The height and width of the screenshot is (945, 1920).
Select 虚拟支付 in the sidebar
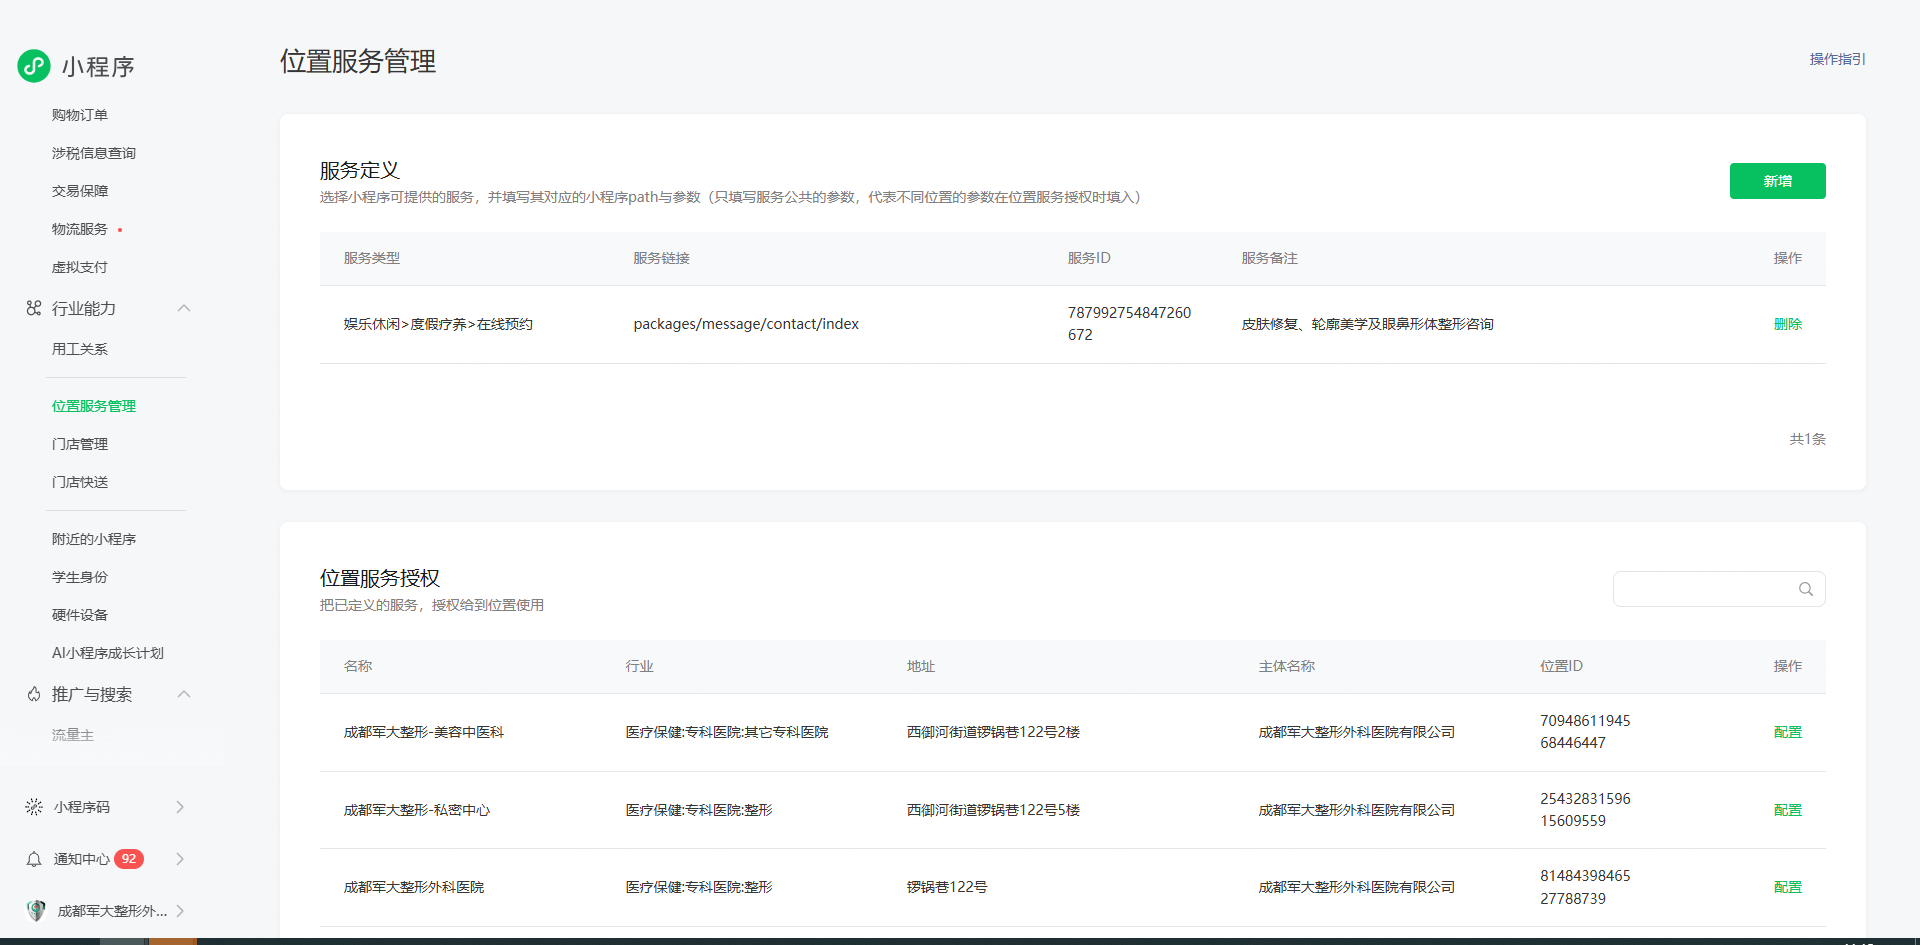[80, 267]
